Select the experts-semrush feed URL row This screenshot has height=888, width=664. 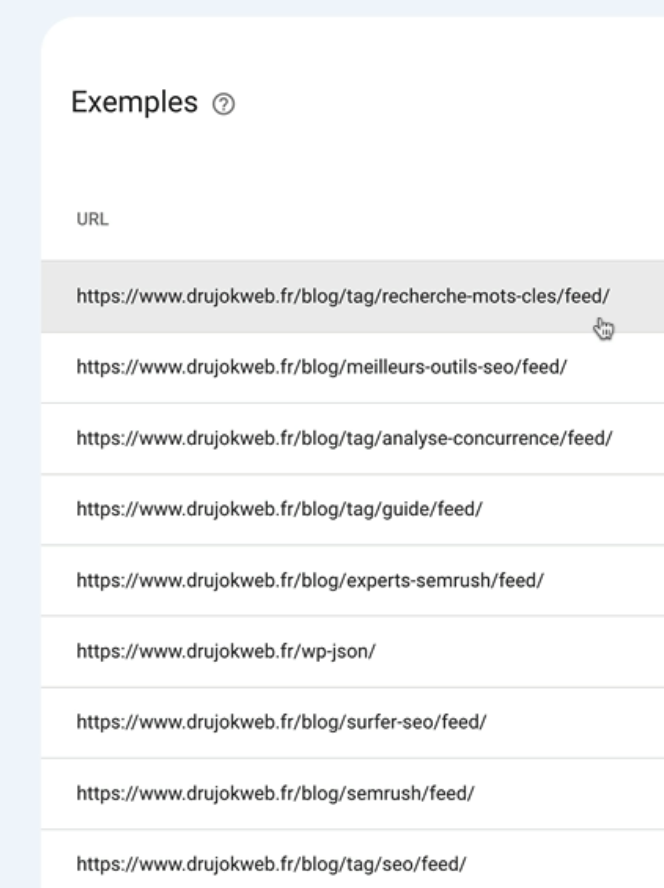coord(352,580)
